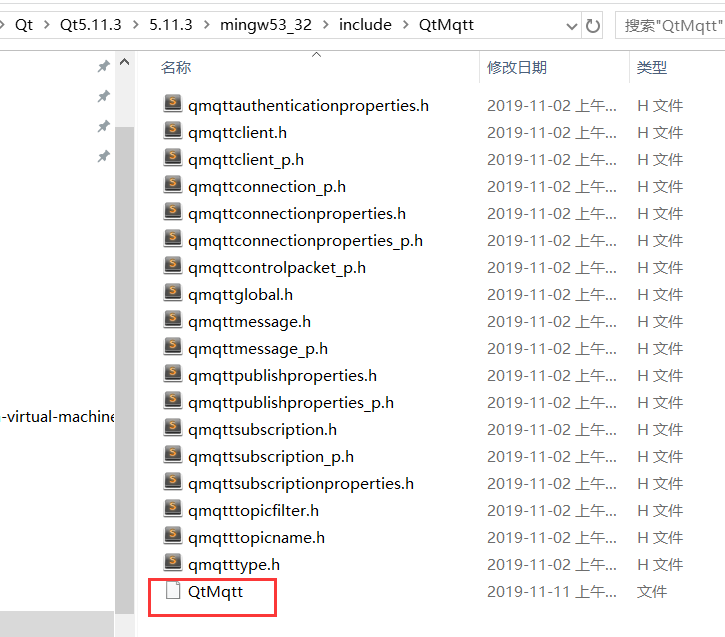Click the qmqttclient_p.h file icon
The image size is (725, 637).
pyautogui.click(x=173, y=157)
